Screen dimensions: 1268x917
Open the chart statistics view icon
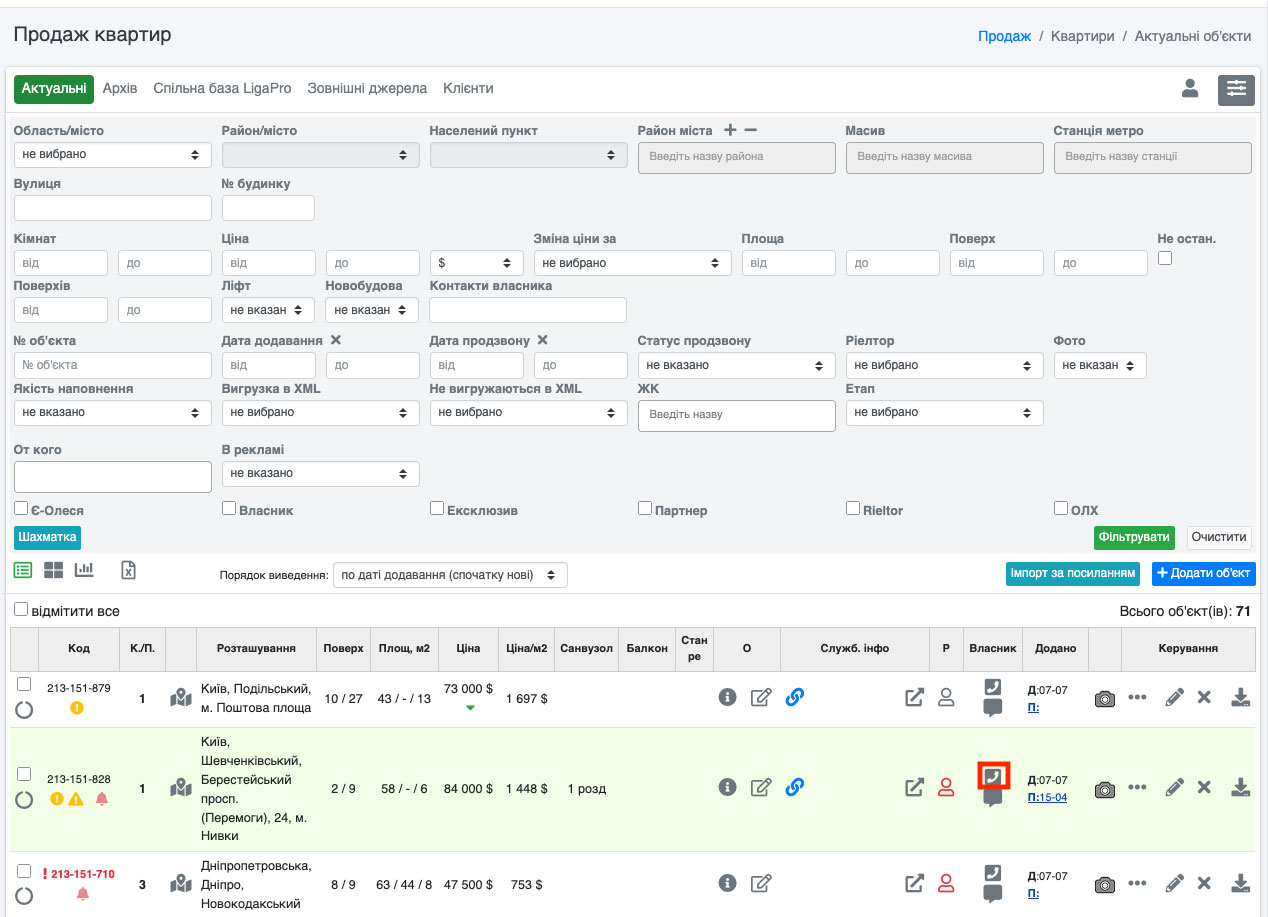tap(84, 570)
